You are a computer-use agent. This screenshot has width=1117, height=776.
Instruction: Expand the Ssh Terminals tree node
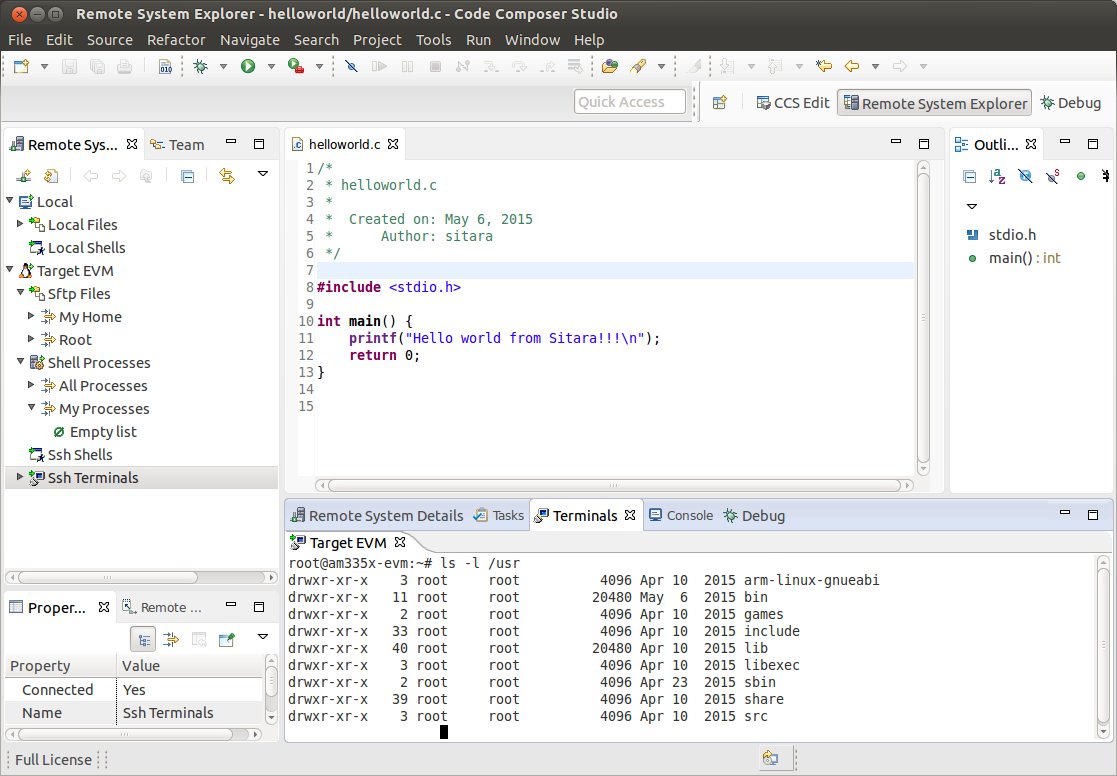tap(19, 478)
